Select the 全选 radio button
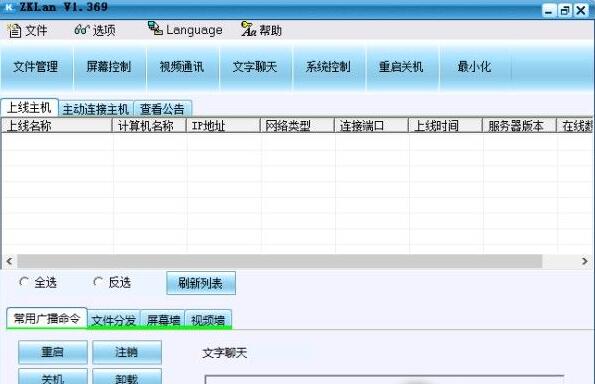 tap(24, 282)
